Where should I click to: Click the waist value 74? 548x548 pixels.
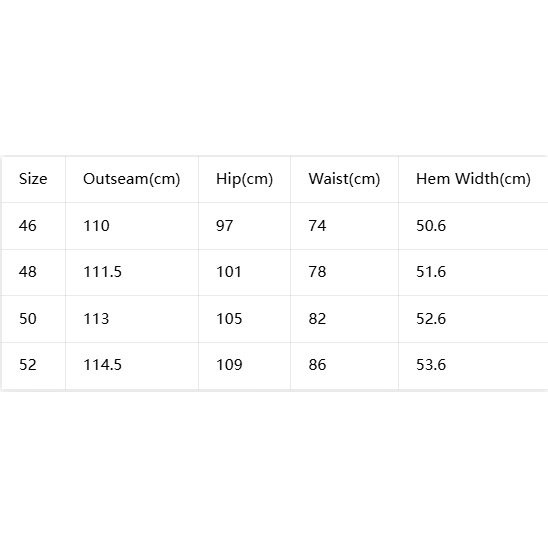click(x=317, y=226)
